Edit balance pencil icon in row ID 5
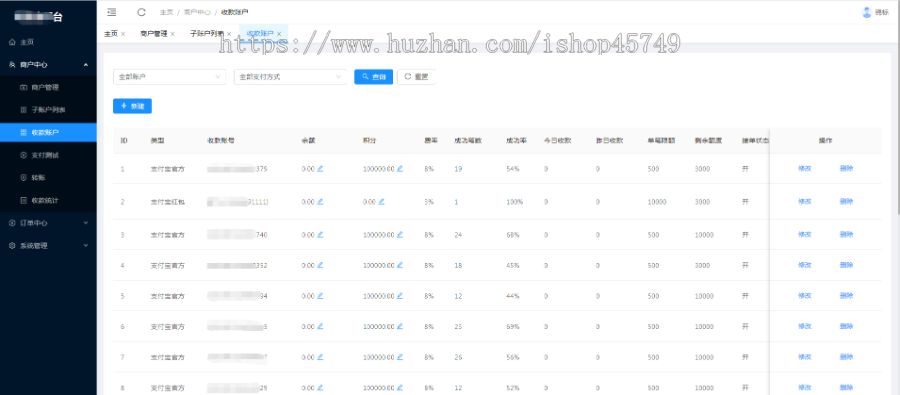The height and width of the screenshot is (395, 900). pyautogui.click(x=320, y=296)
